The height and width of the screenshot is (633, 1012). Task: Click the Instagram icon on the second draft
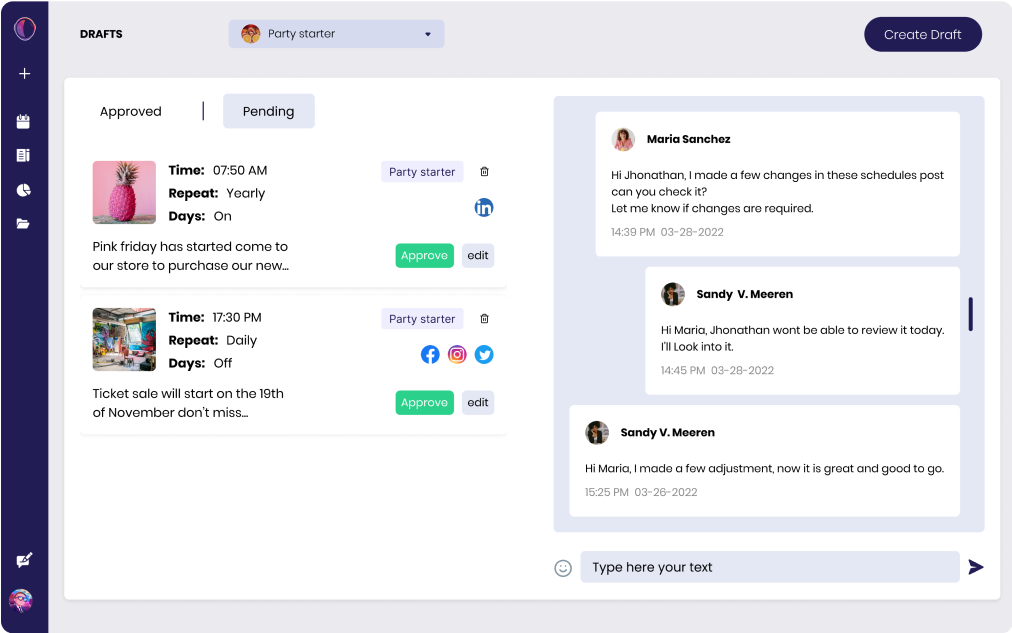pos(457,354)
